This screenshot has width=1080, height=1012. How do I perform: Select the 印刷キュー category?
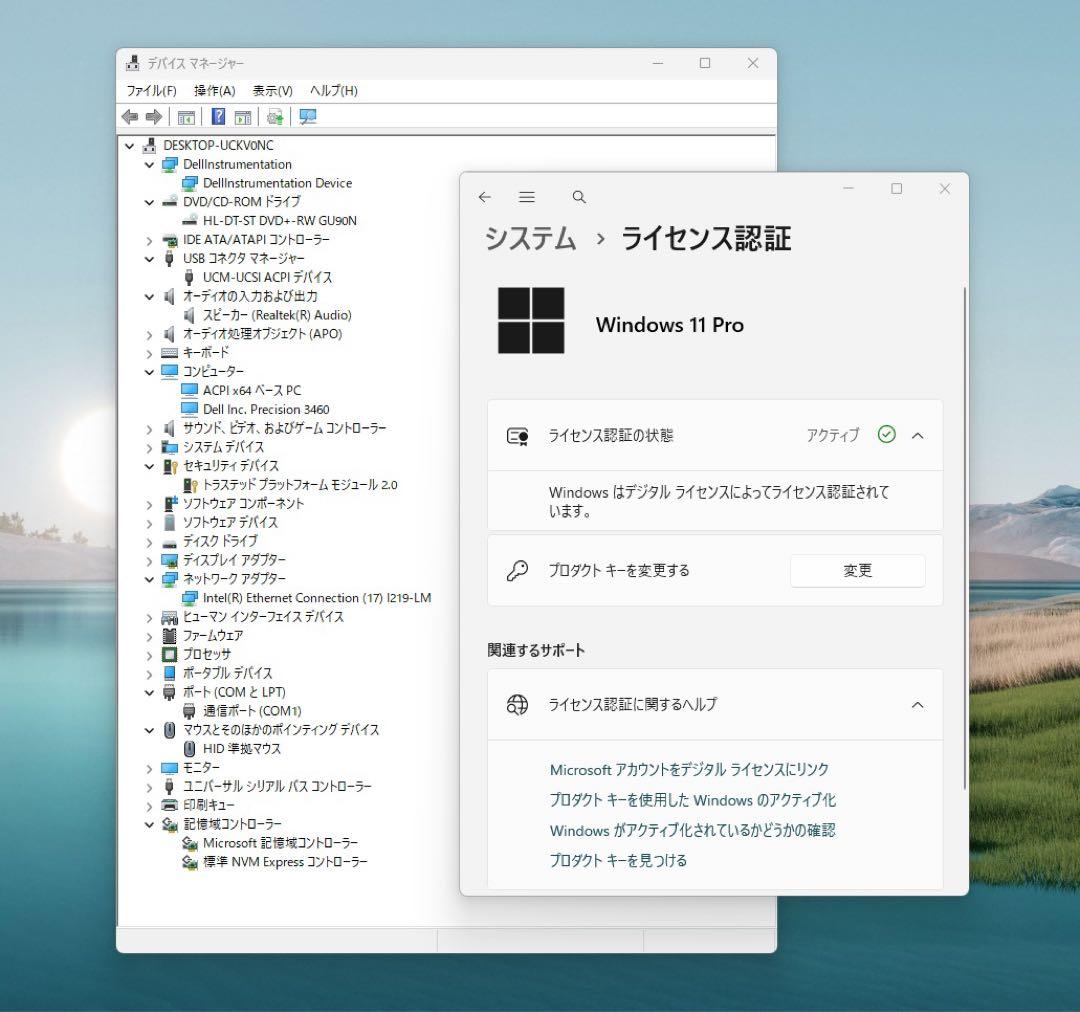pyautogui.click(x=209, y=805)
